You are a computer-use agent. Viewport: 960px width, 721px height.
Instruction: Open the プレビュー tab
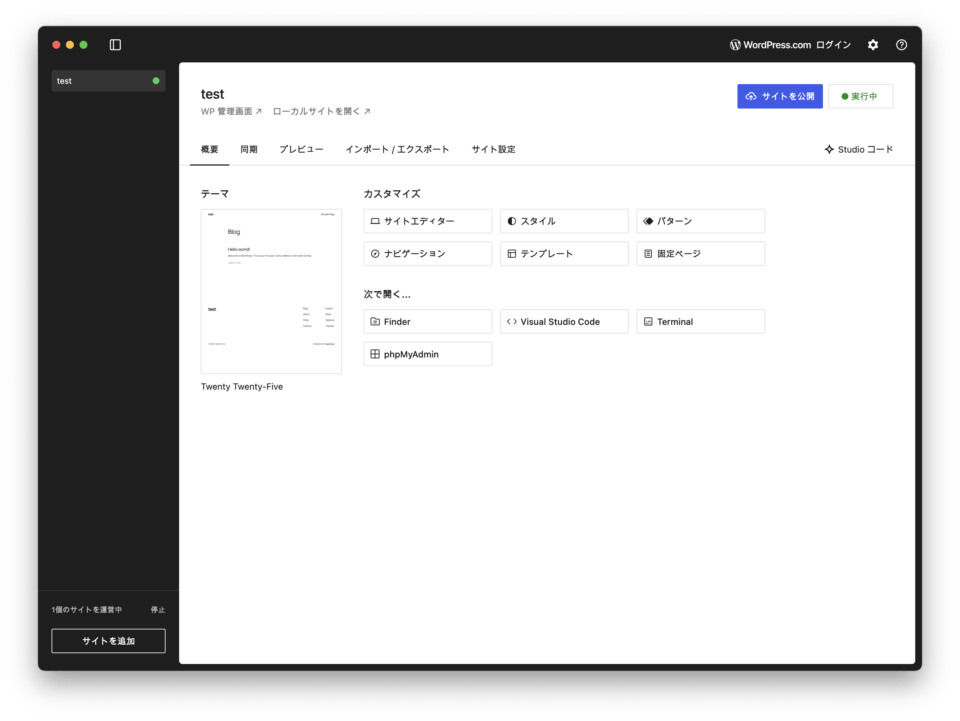(301, 149)
